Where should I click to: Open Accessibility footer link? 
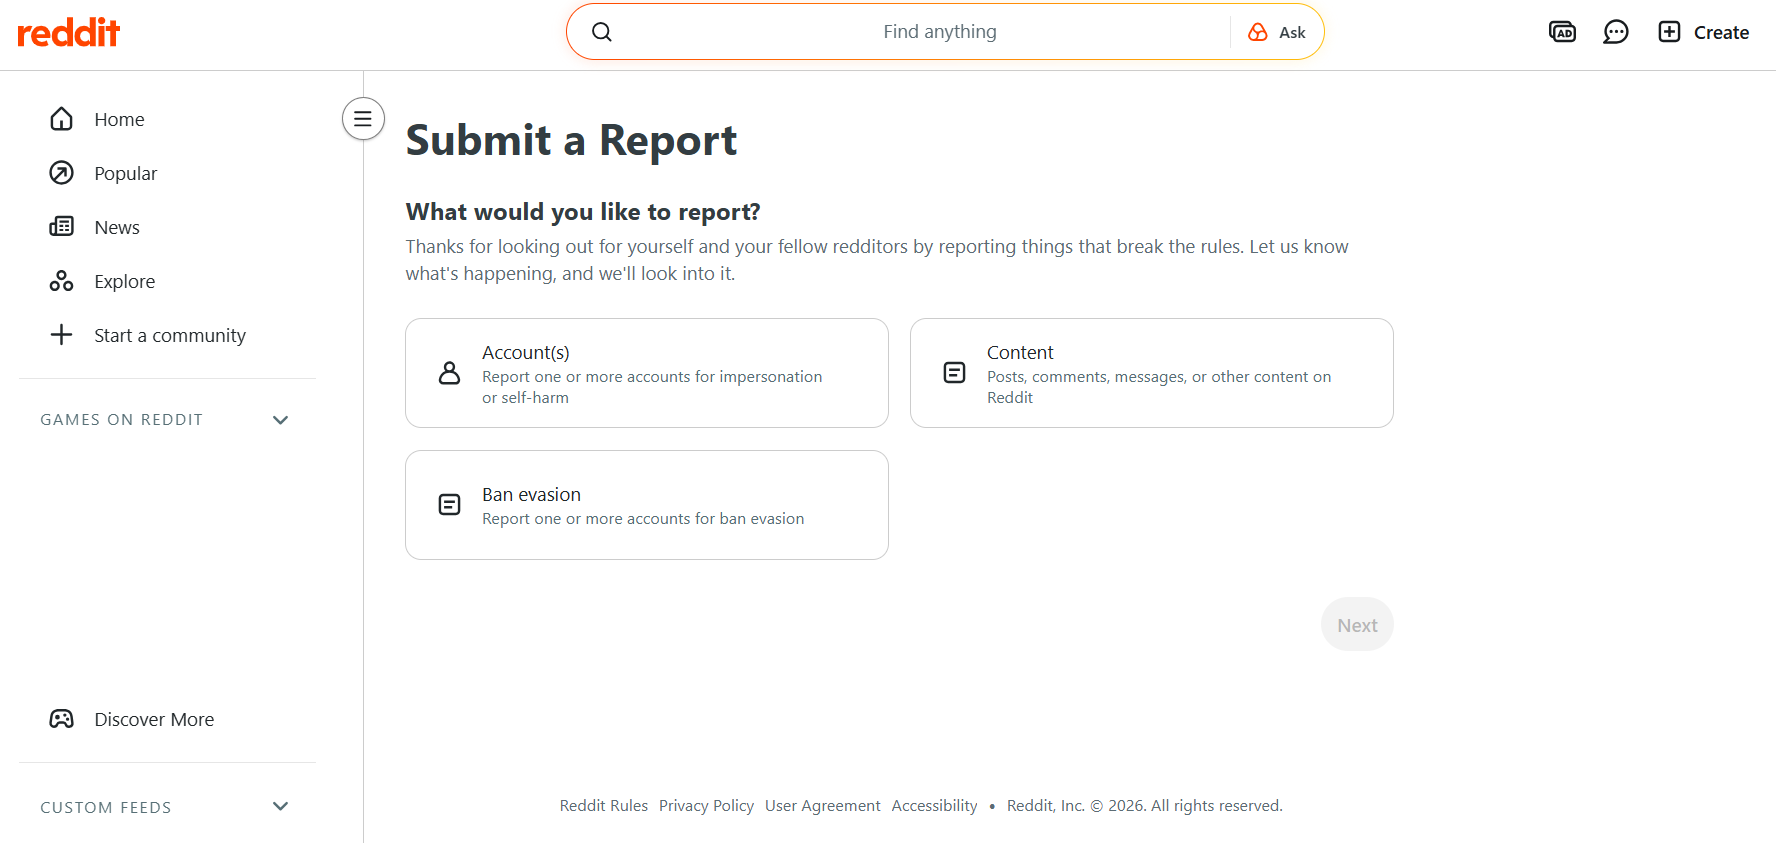[935, 806]
